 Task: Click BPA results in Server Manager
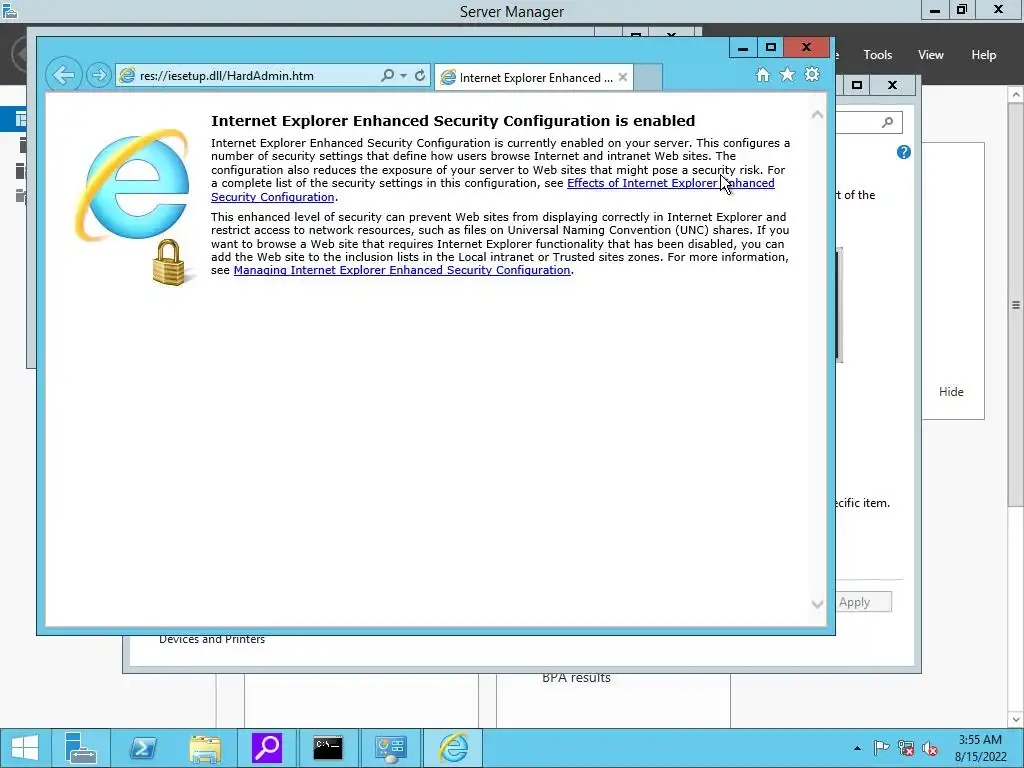click(576, 678)
